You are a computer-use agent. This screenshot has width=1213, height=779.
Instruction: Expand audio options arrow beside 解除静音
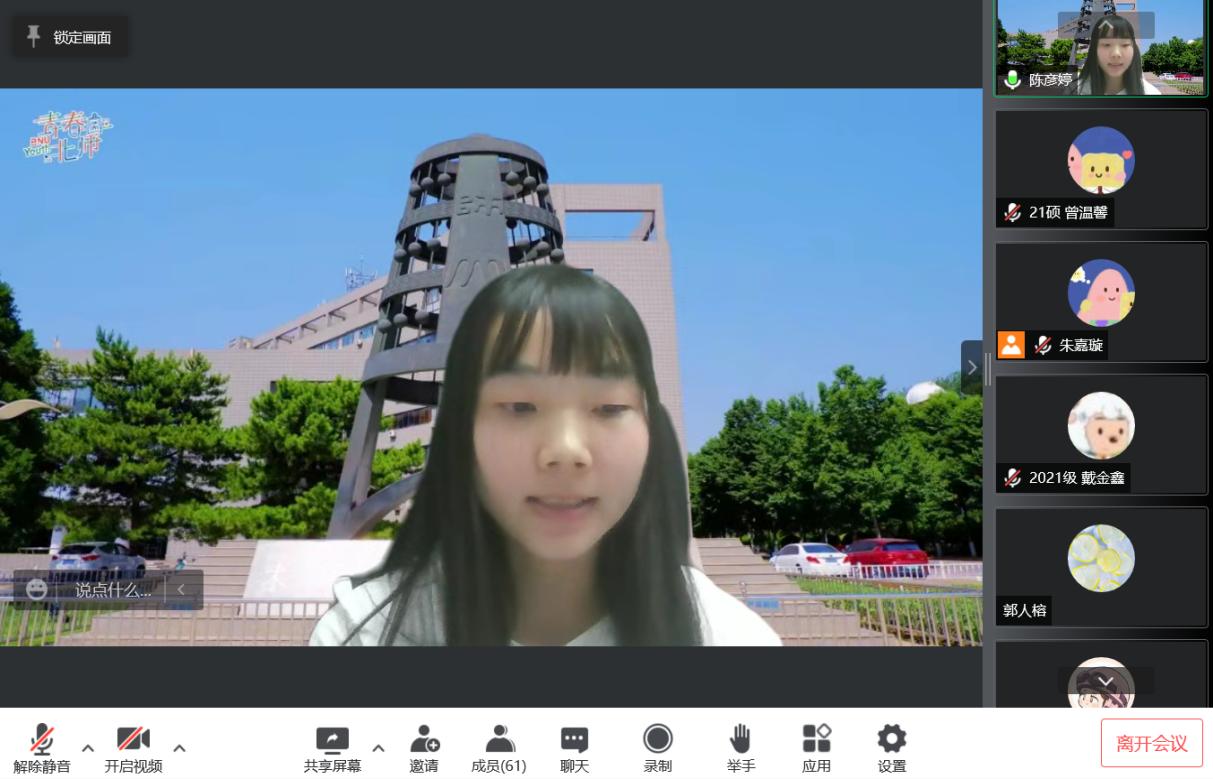[88, 748]
